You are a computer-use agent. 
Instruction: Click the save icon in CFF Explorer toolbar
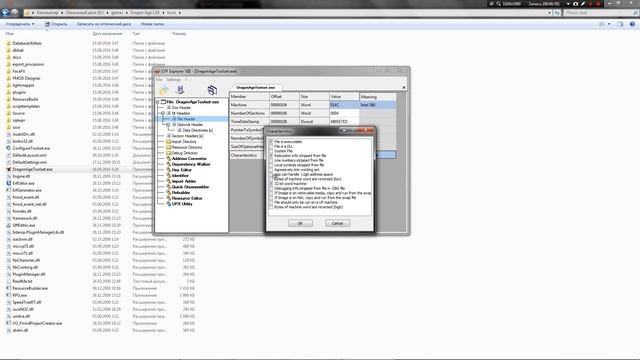point(180,90)
